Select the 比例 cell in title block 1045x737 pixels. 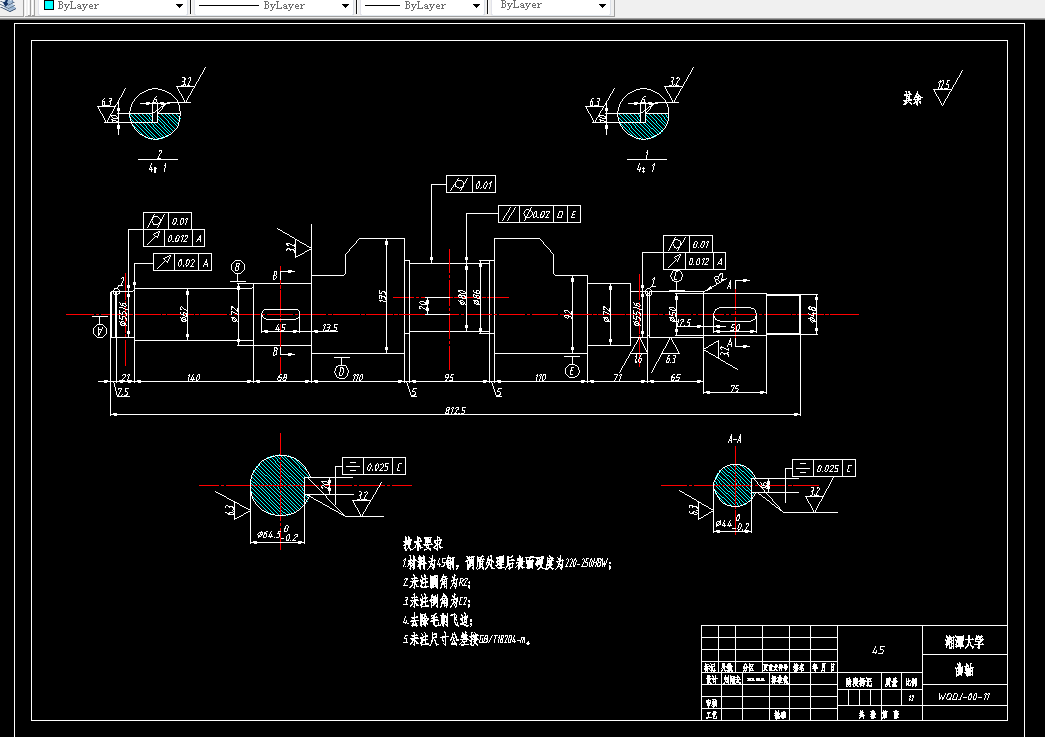911,682
